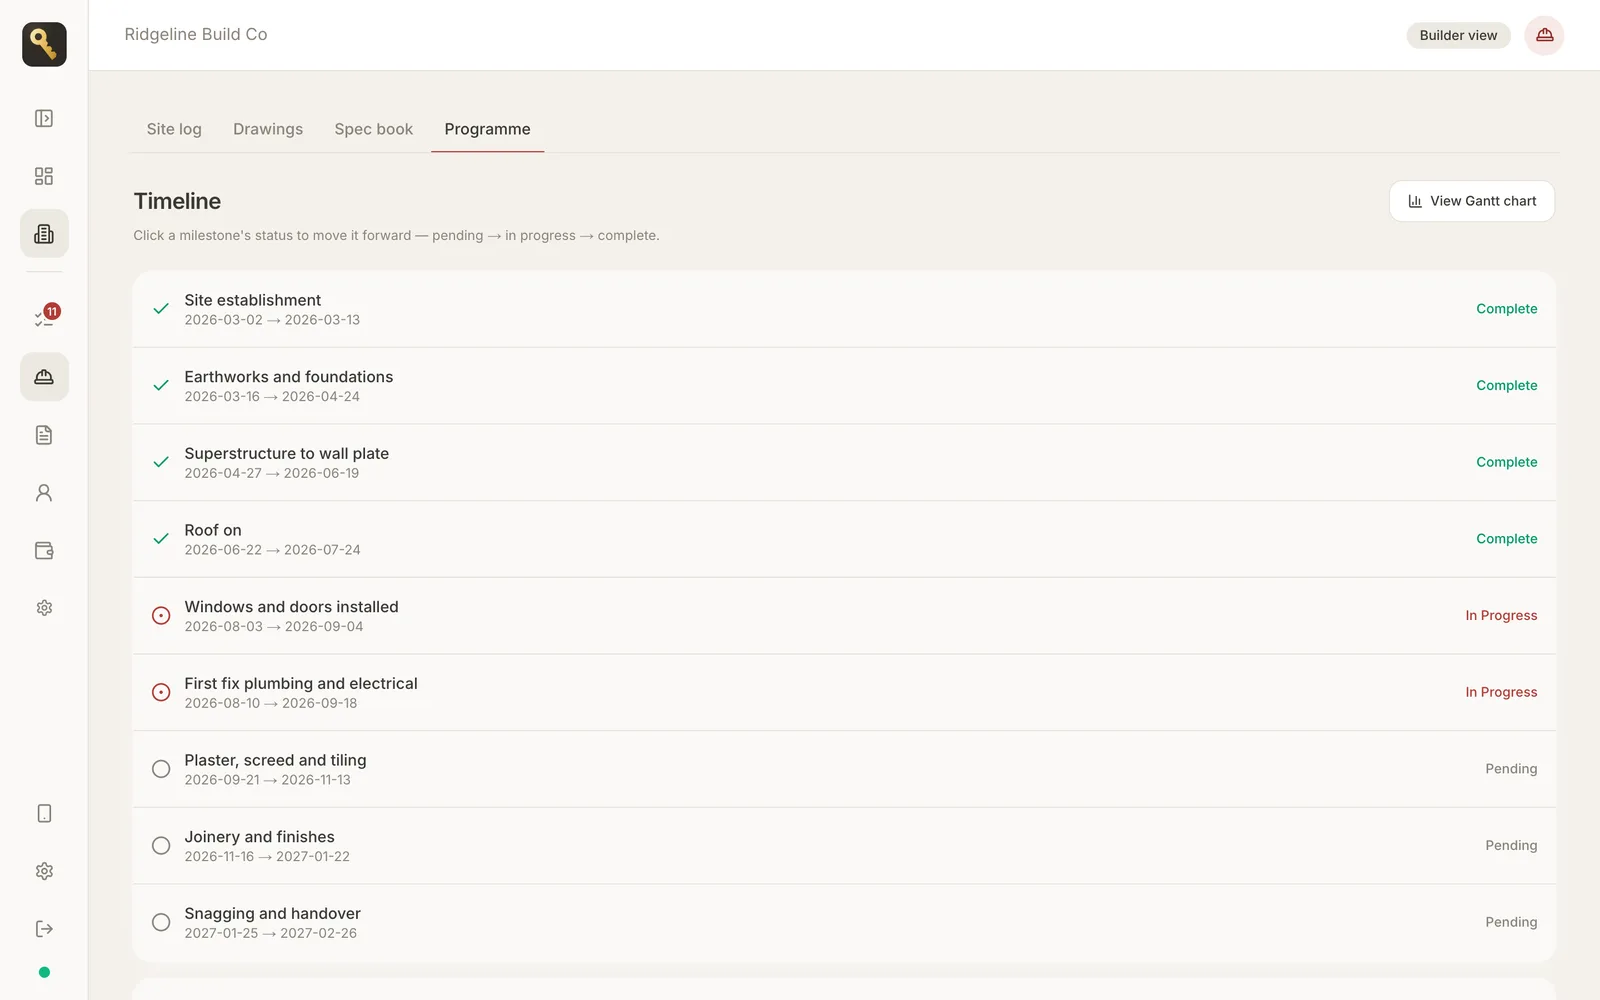Click the Ridgeline Build Co title
Viewport: 1600px width, 1000px height.
point(196,34)
